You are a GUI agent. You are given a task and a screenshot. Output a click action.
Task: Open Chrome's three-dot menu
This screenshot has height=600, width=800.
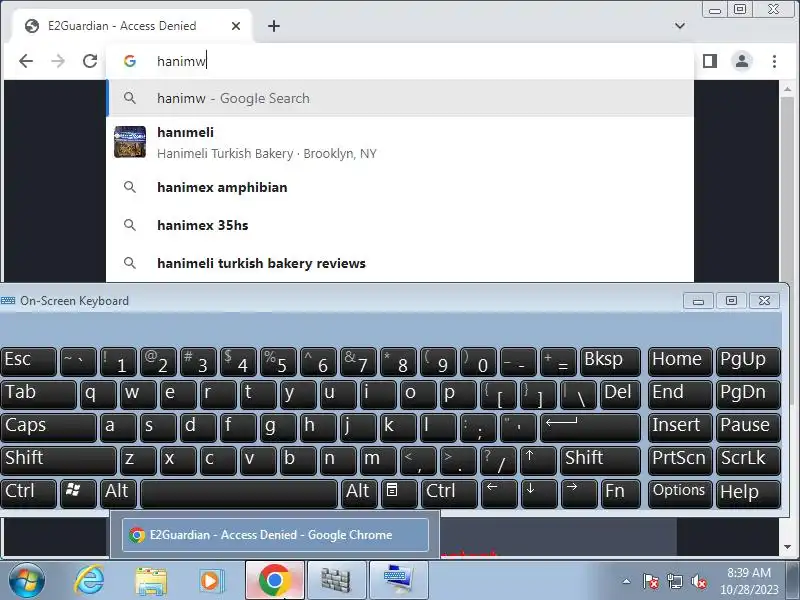(x=774, y=61)
